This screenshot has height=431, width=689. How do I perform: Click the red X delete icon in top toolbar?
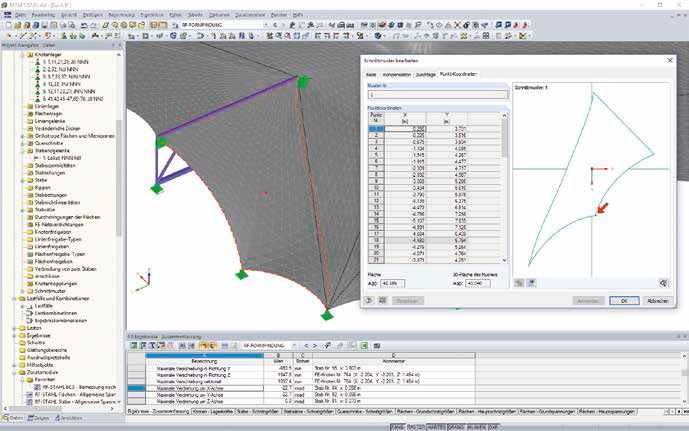(457, 25)
